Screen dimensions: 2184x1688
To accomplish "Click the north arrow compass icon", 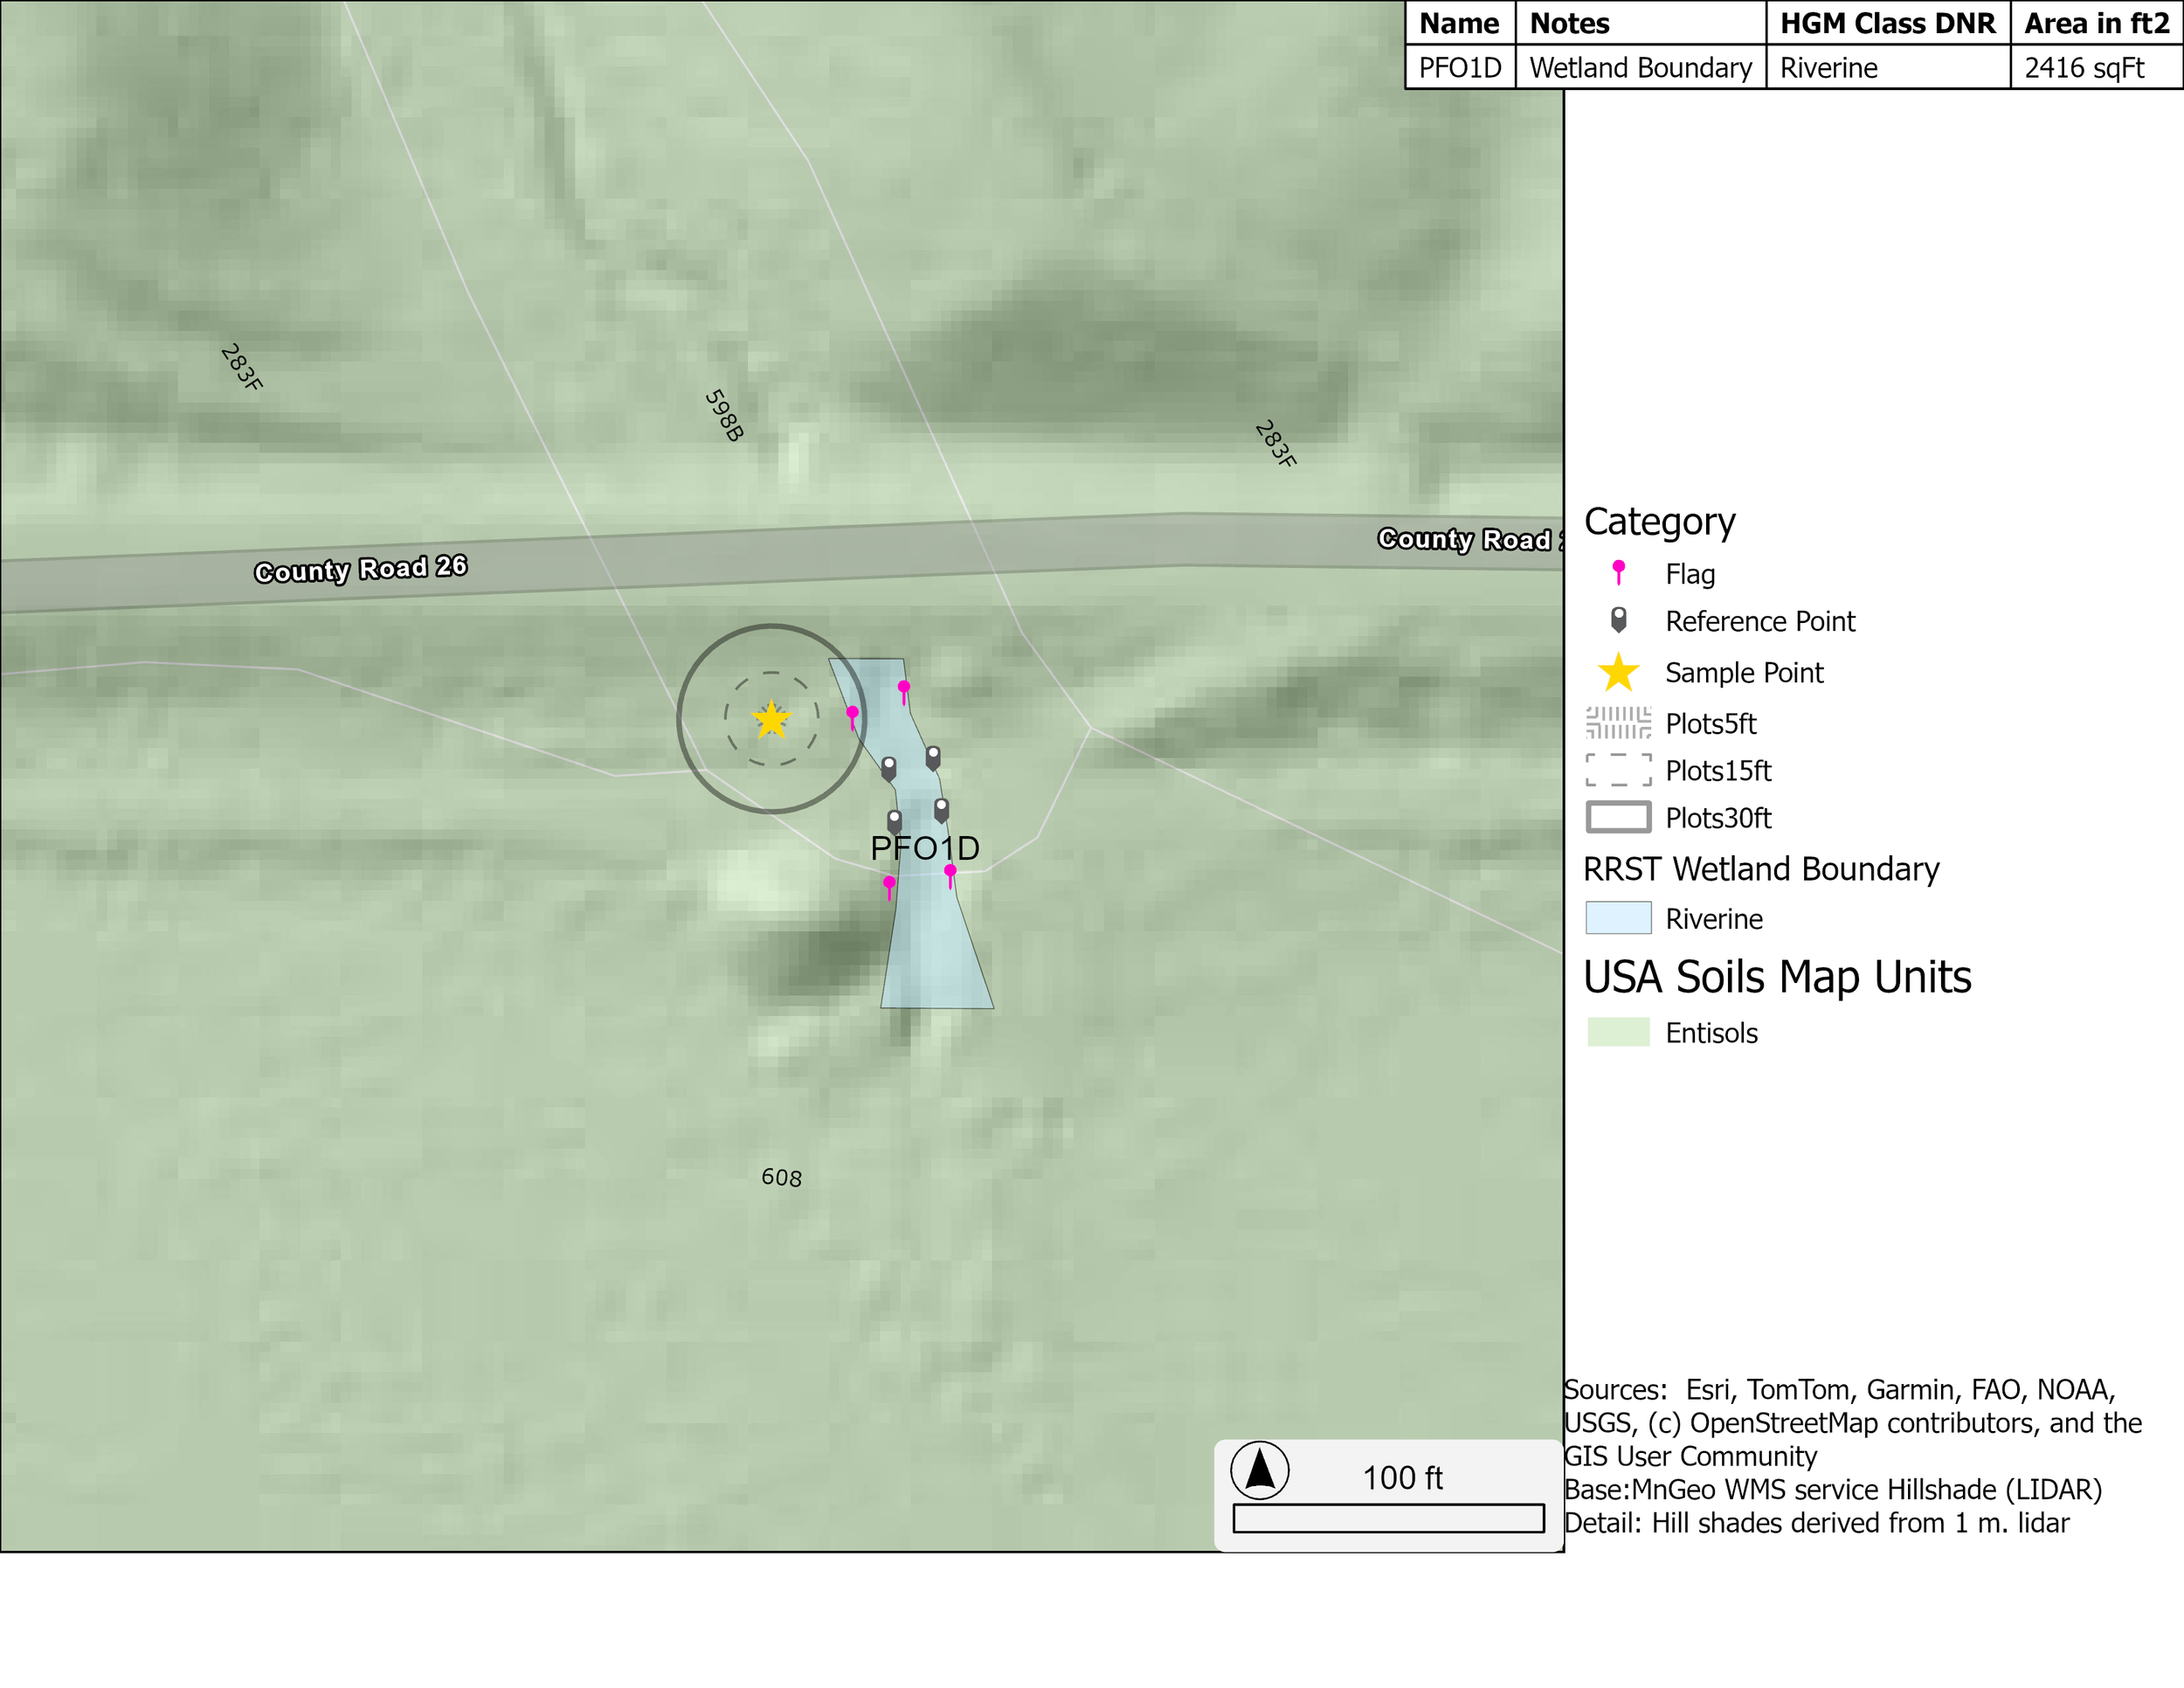I will 1259,1470.
